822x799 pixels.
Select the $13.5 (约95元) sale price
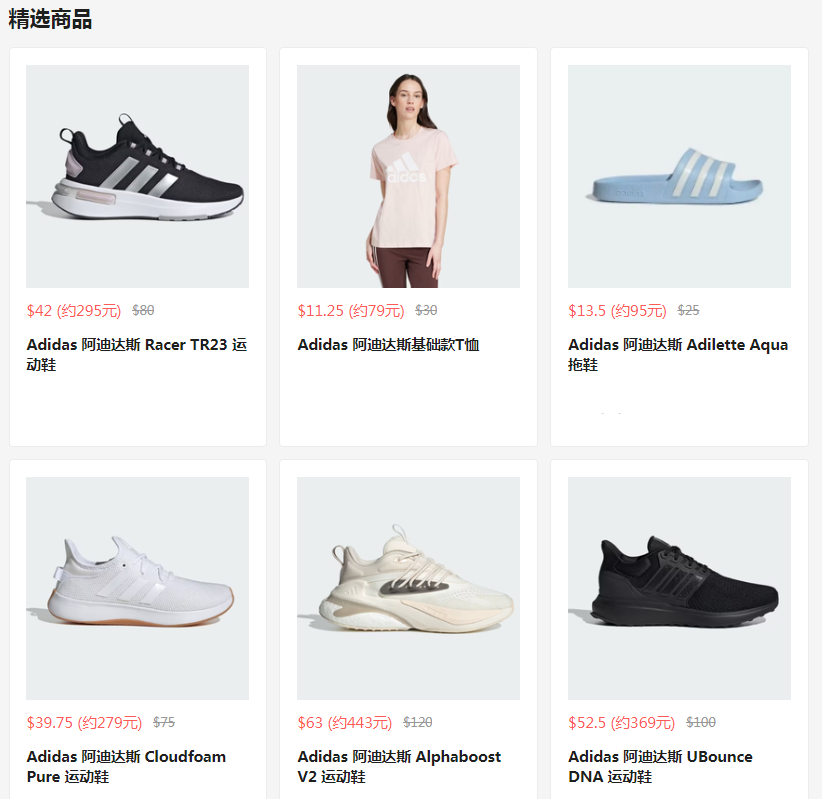pyautogui.click(x=618, y=310)
